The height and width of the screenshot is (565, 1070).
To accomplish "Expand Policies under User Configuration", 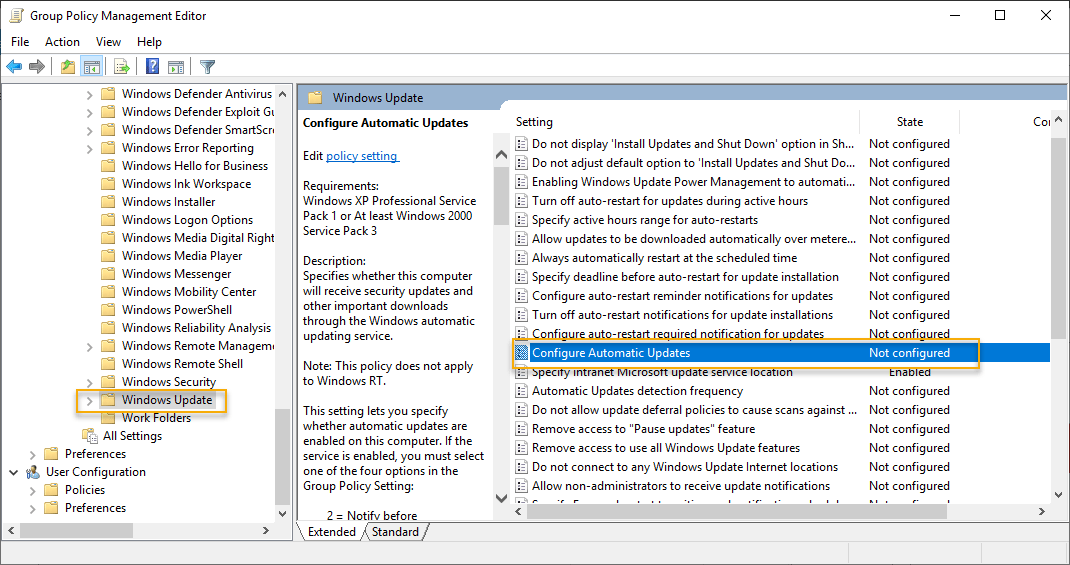I will point(32,490).
